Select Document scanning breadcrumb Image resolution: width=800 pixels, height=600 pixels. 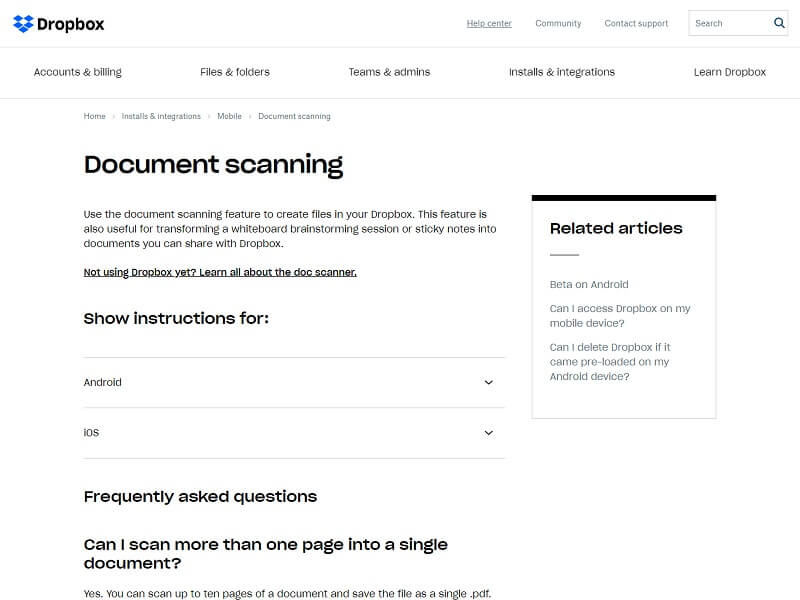point(294,116)
